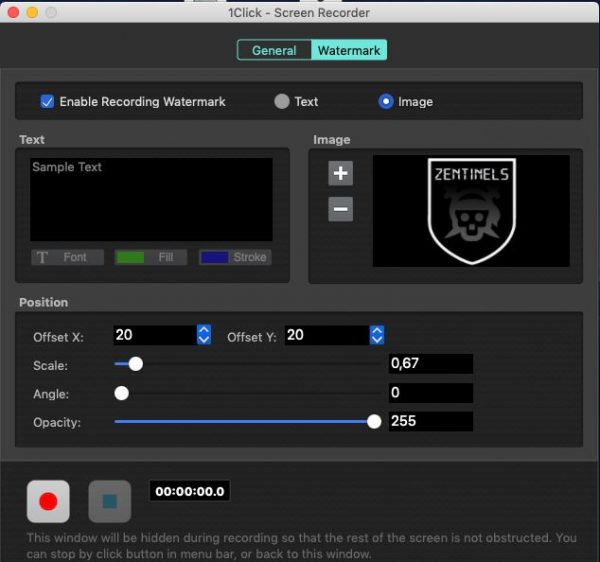
Task: Select the Text radio button
Action: coord(282,102)
